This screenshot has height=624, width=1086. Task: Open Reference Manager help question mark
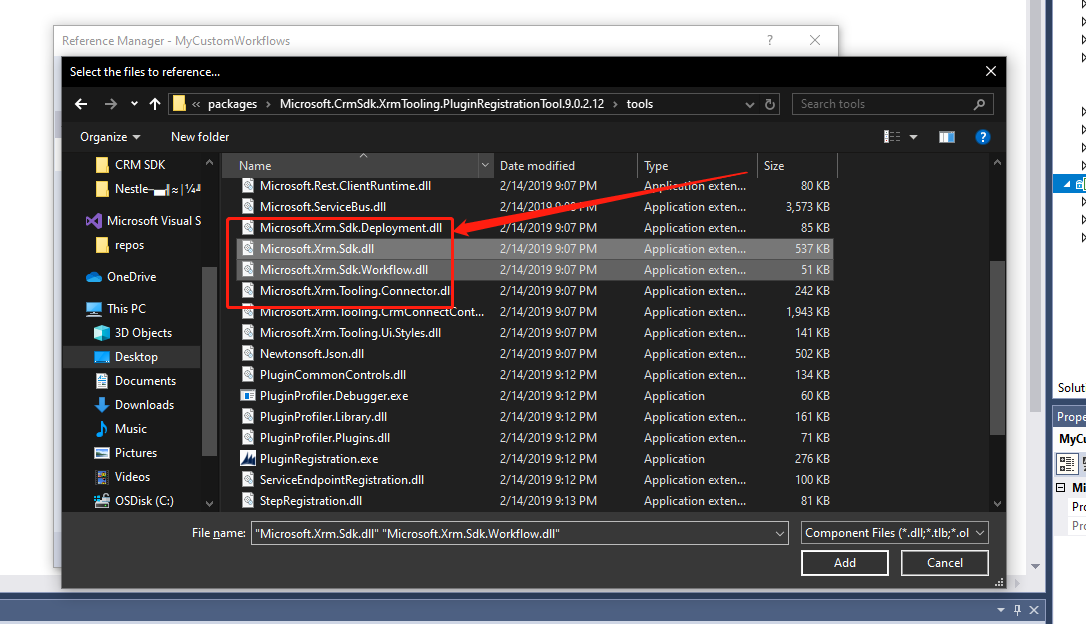point(769,40)
